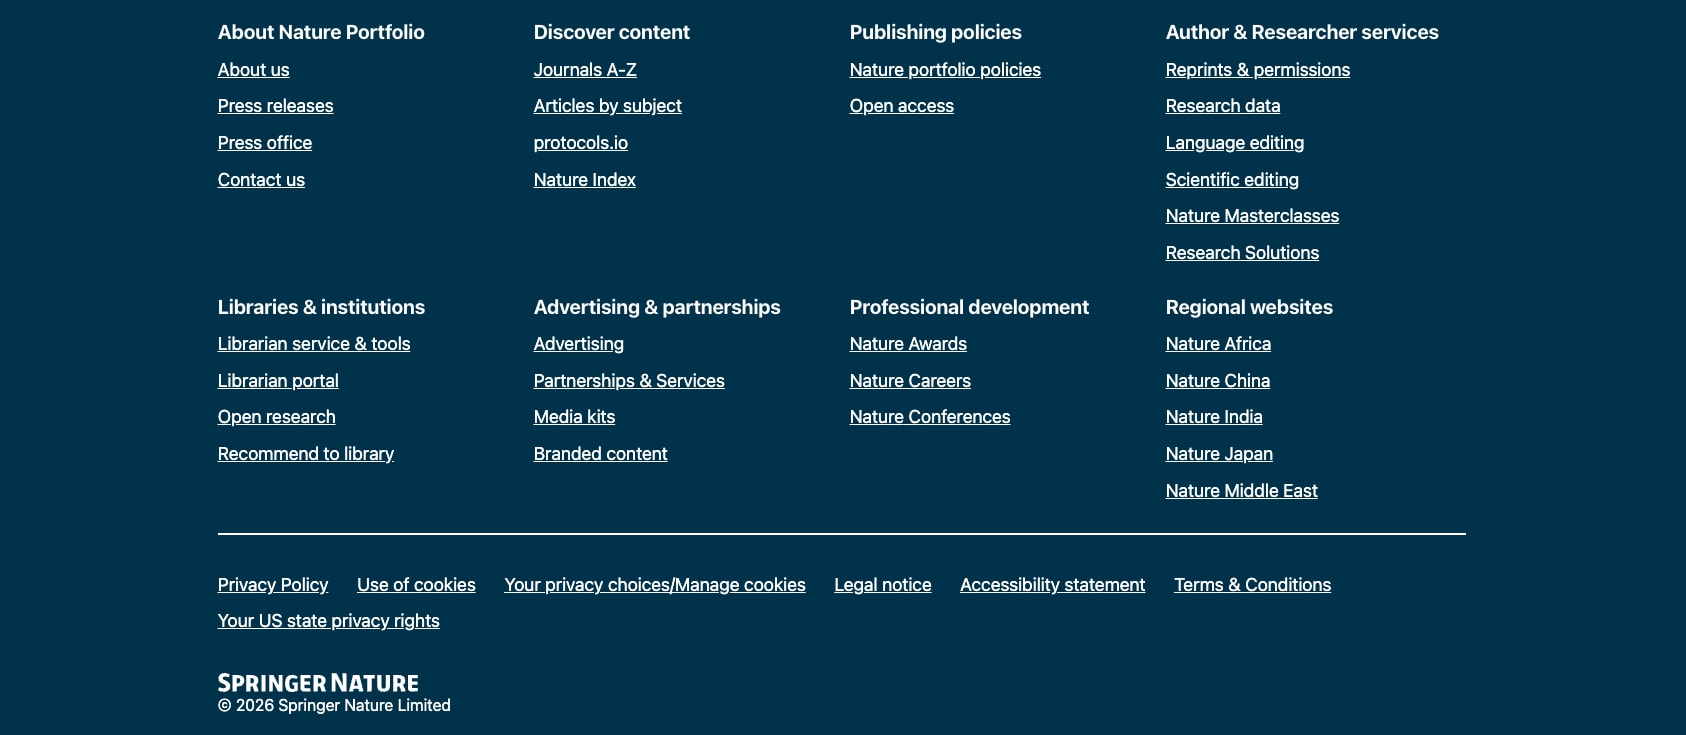Screen dimensions: 1686x735
Task: Select Scientific editing service
Action: [x=1232, y=180]
